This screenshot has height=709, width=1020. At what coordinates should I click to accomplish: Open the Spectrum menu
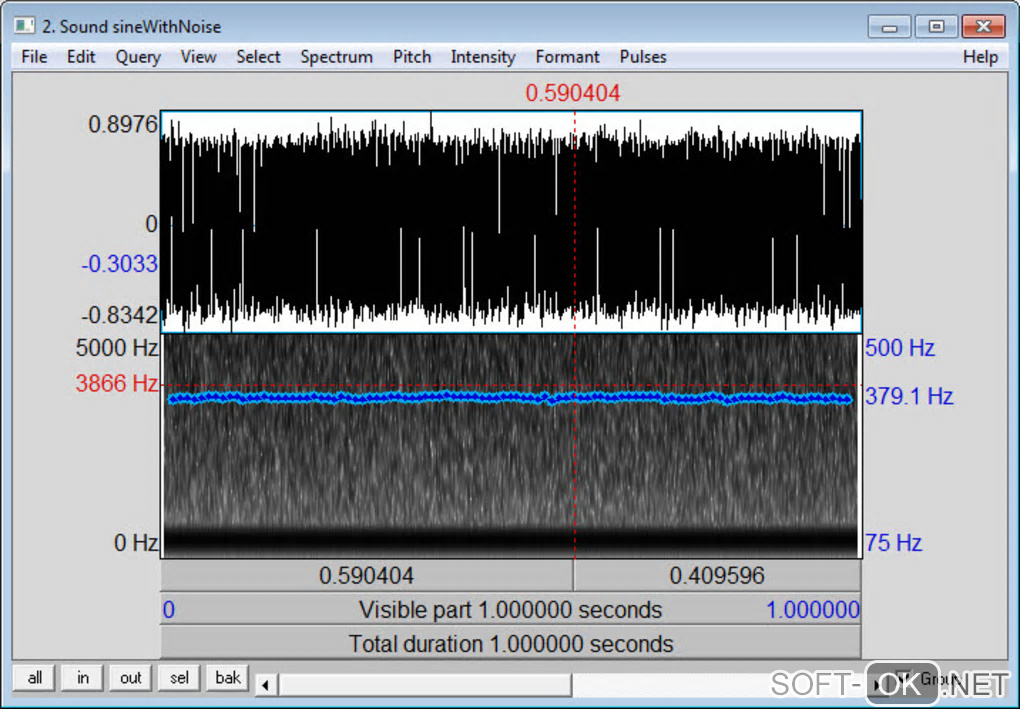tap(336, 57)
